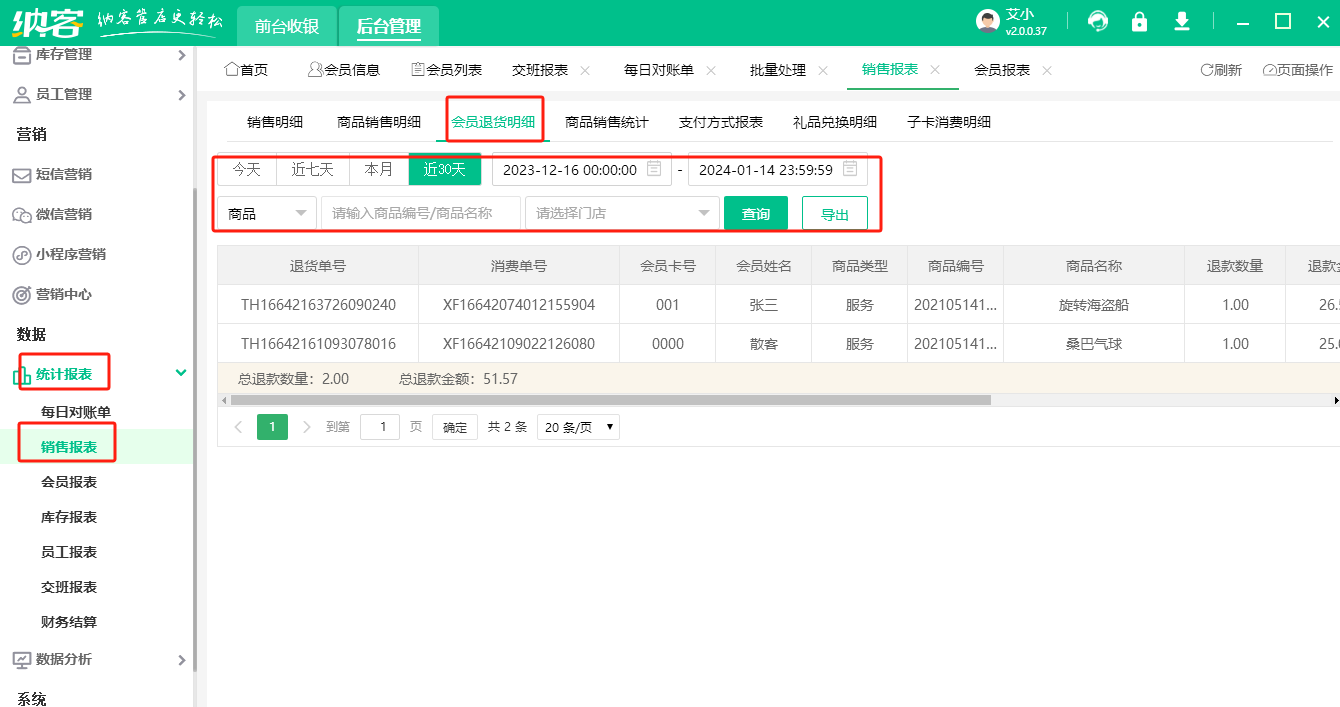Switch to 前台收银 mode
Screen dimensions: 1340x707
286,26
